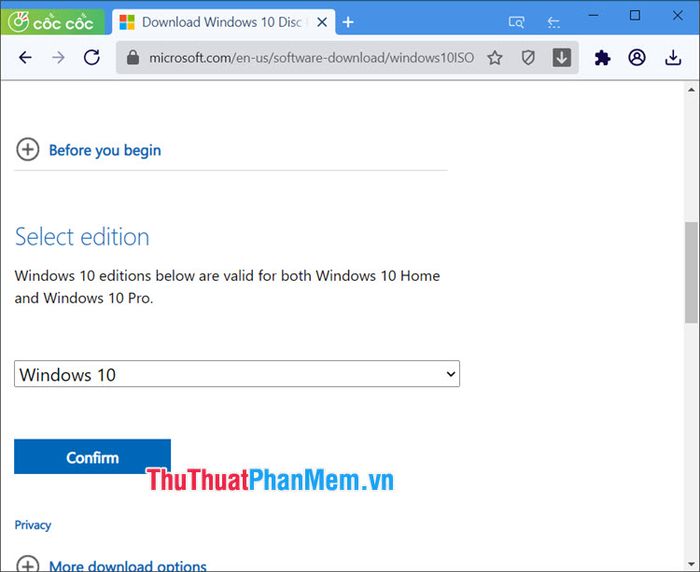Open the downloads tray icon

673,58
